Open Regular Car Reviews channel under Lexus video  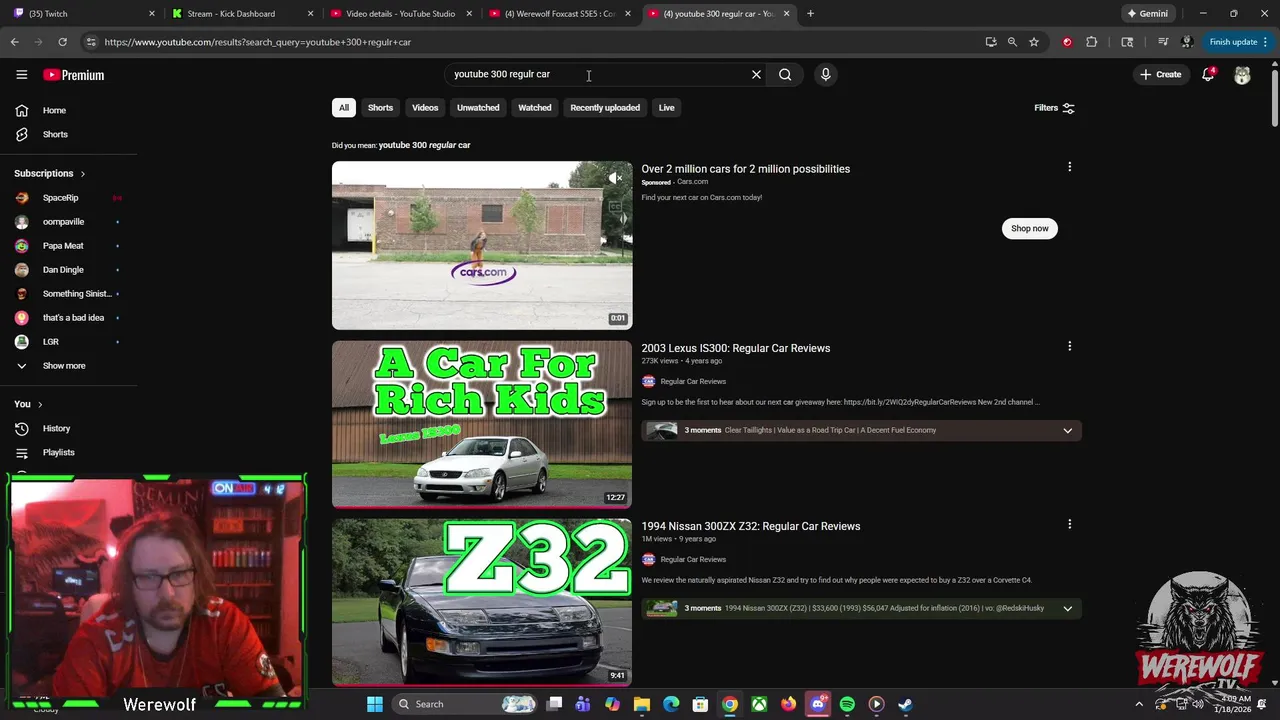(693, 381)
